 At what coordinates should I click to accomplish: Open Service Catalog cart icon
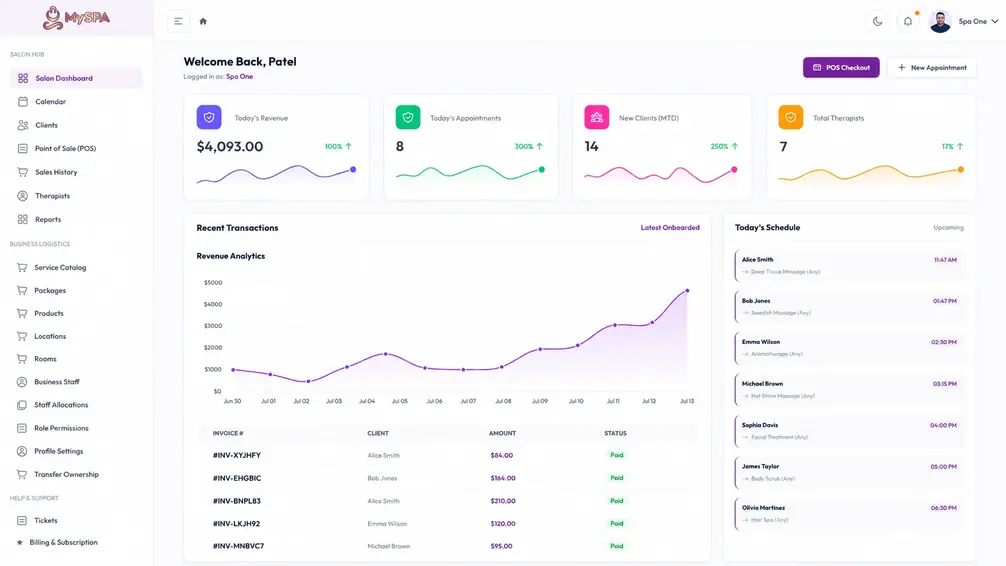tap(22, 267)
